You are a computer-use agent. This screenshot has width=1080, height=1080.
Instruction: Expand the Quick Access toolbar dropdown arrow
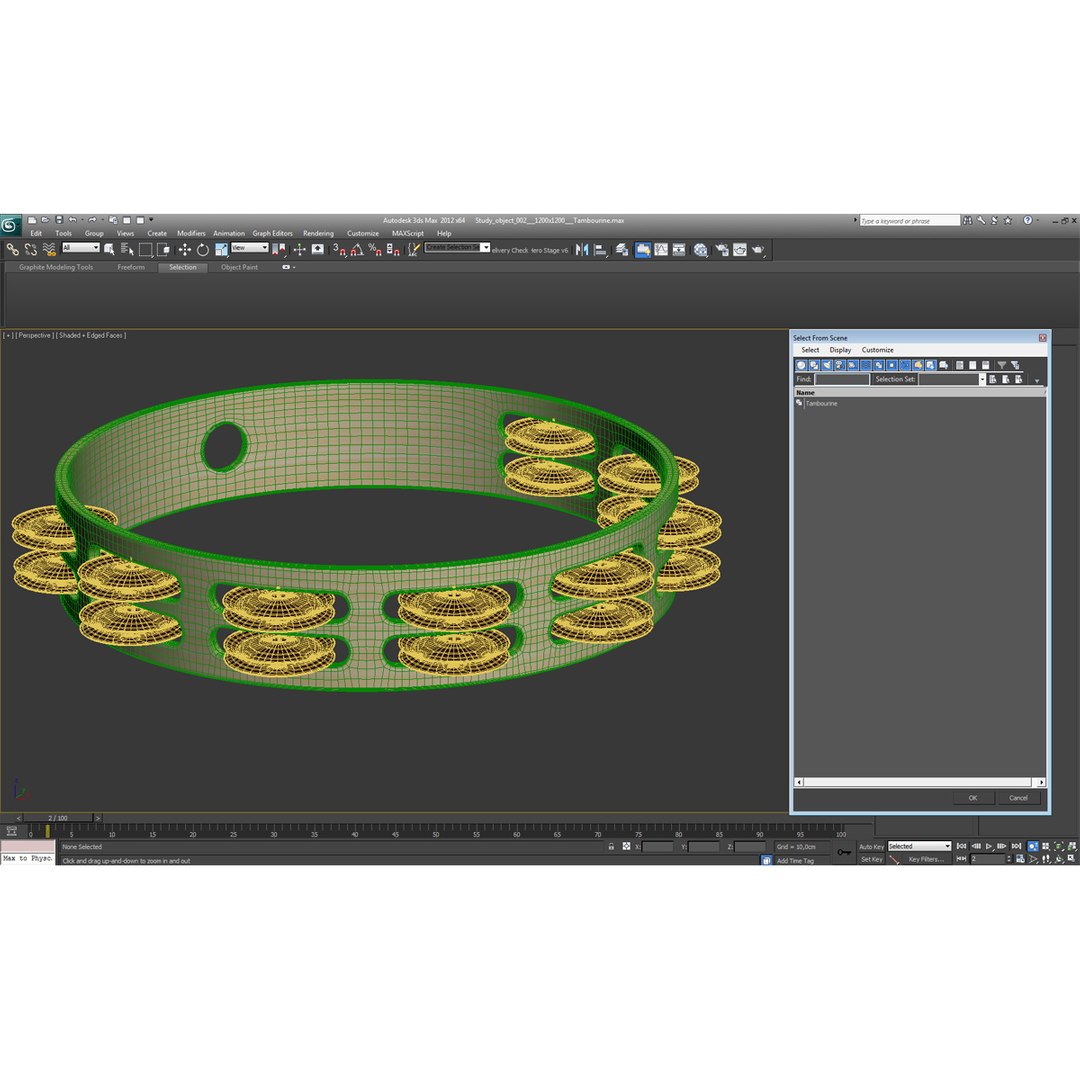point(151,220)
